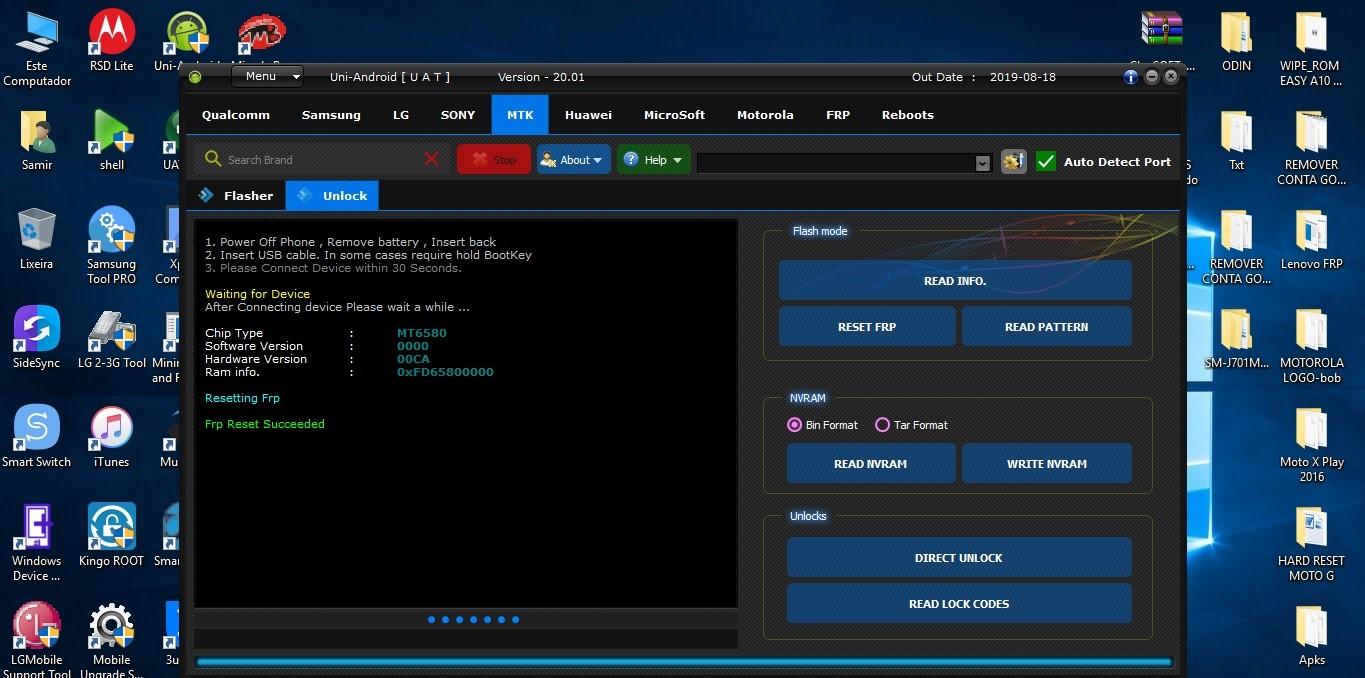Click the Frp Reset Succeeded log line

[x=265, y=424]
